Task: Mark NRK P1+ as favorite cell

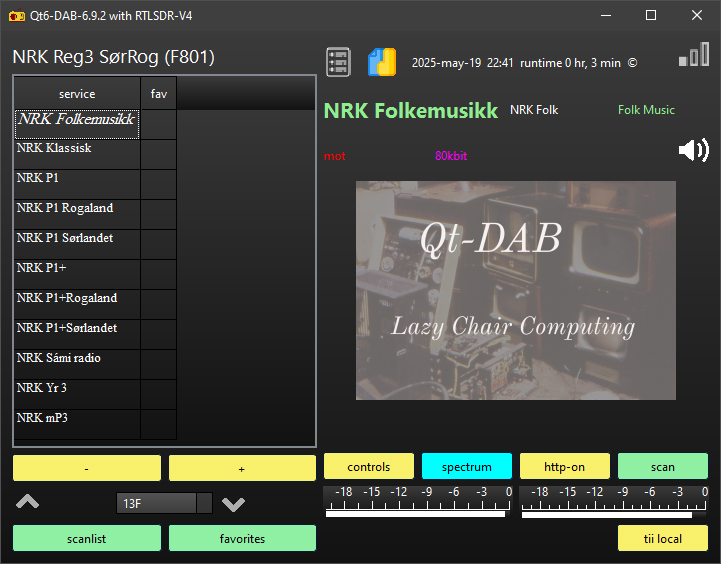Action: pos(159,274)
